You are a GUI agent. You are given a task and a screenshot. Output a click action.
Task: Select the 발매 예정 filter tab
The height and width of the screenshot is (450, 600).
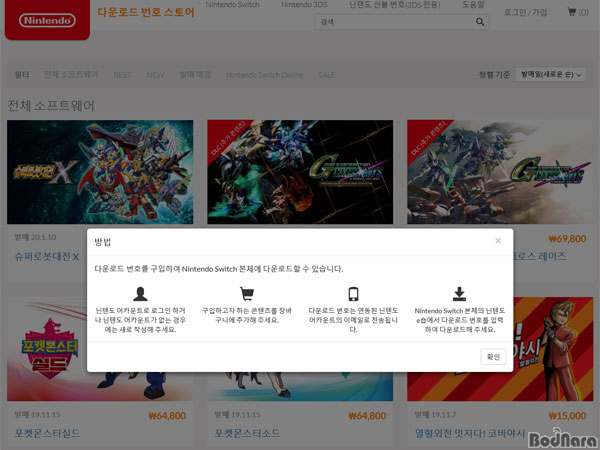195,75
